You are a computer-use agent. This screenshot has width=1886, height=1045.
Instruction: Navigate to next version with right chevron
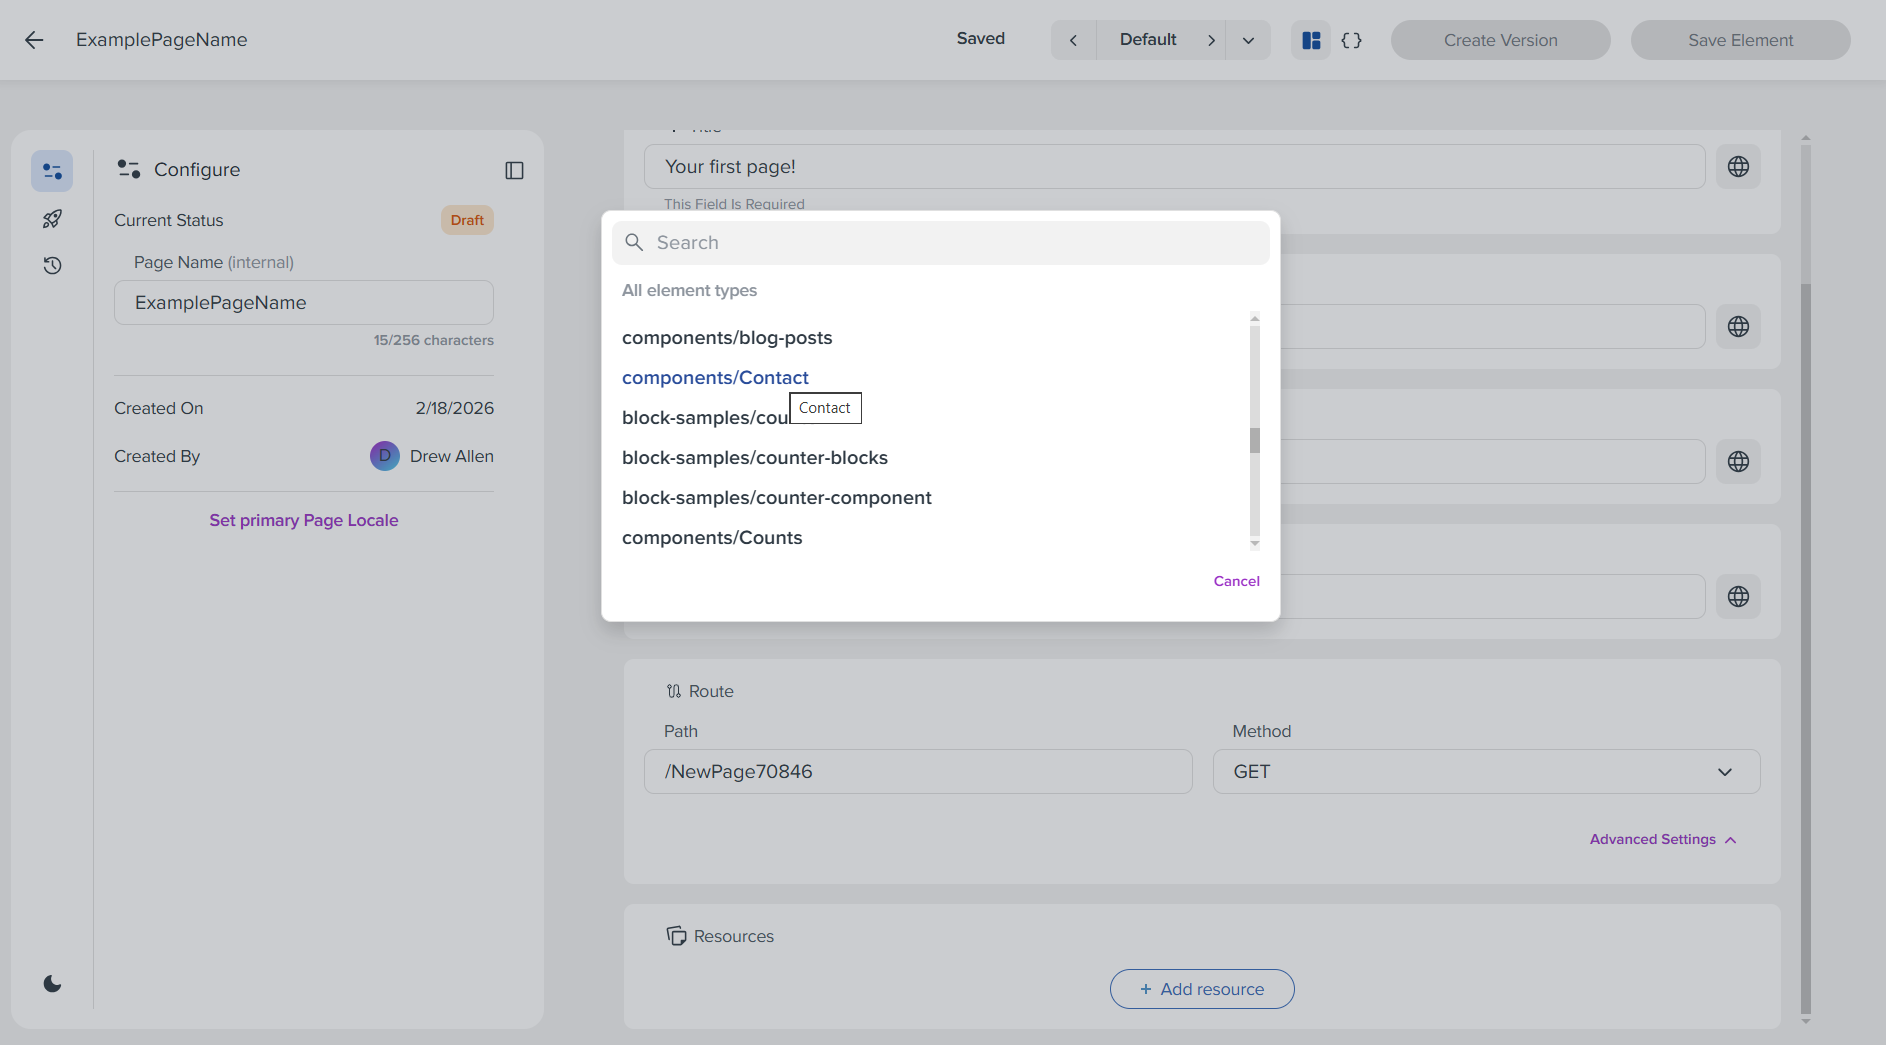tap(1212, 40)
